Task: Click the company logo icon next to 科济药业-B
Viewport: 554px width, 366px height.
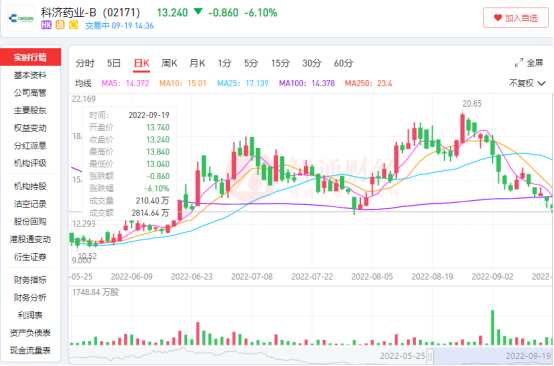Action: pos(21,18)
